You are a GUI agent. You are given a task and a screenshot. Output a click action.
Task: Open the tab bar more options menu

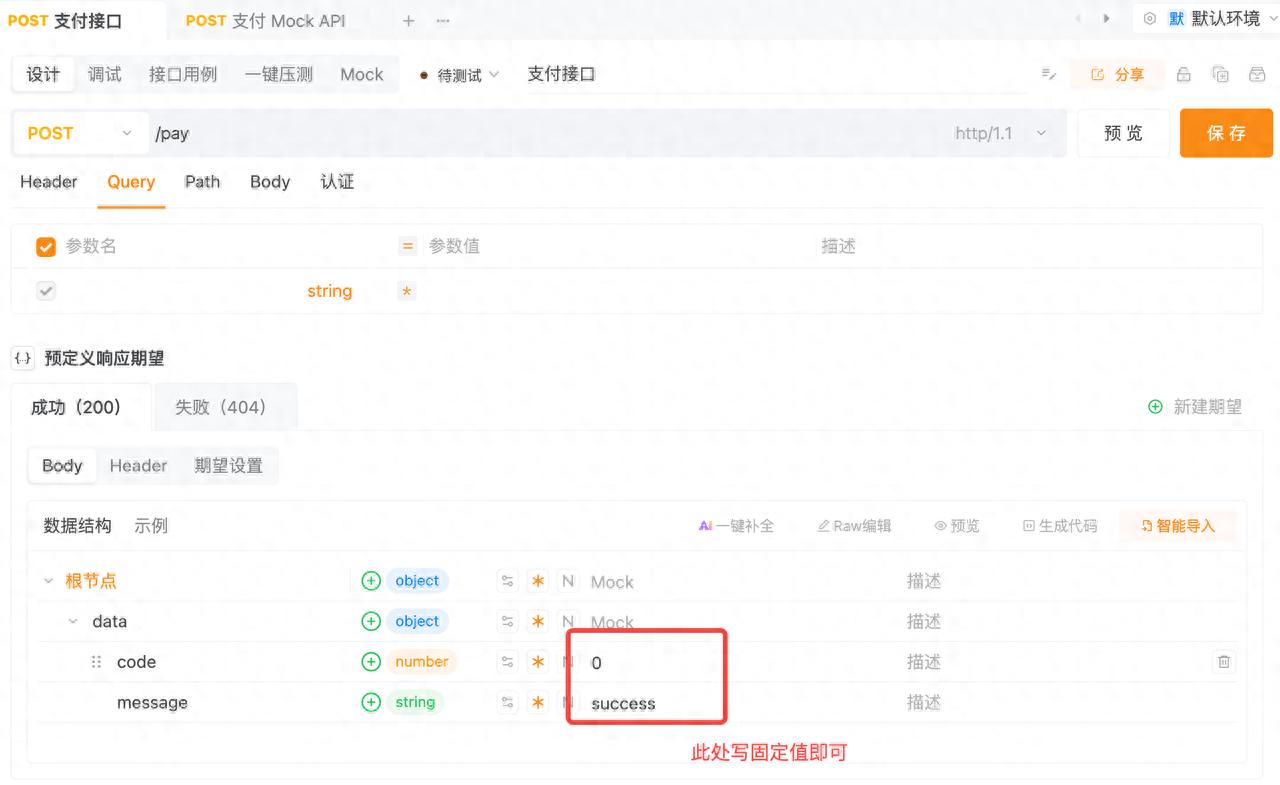pyautogui.click(x=443, y=20)
